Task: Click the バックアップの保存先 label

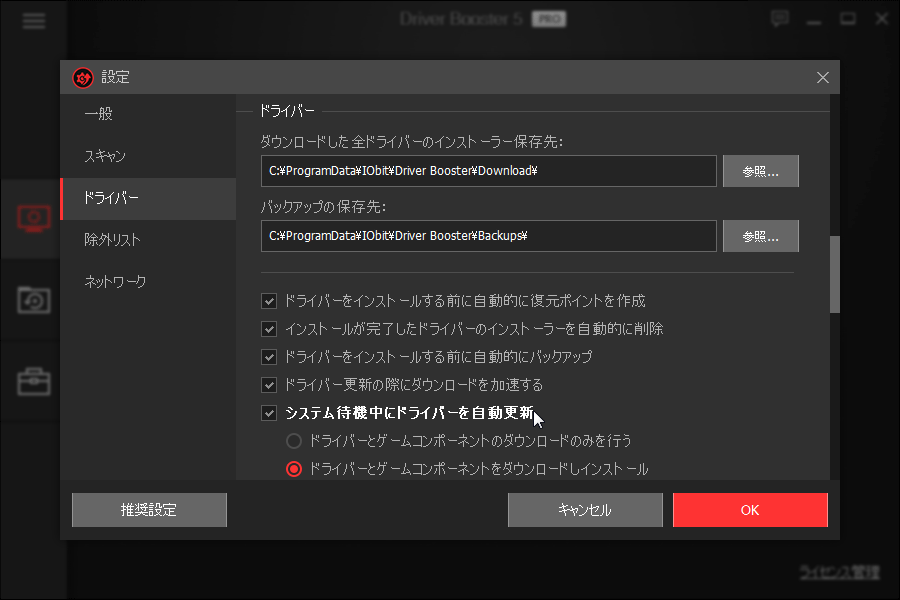Action: point(323,207)
